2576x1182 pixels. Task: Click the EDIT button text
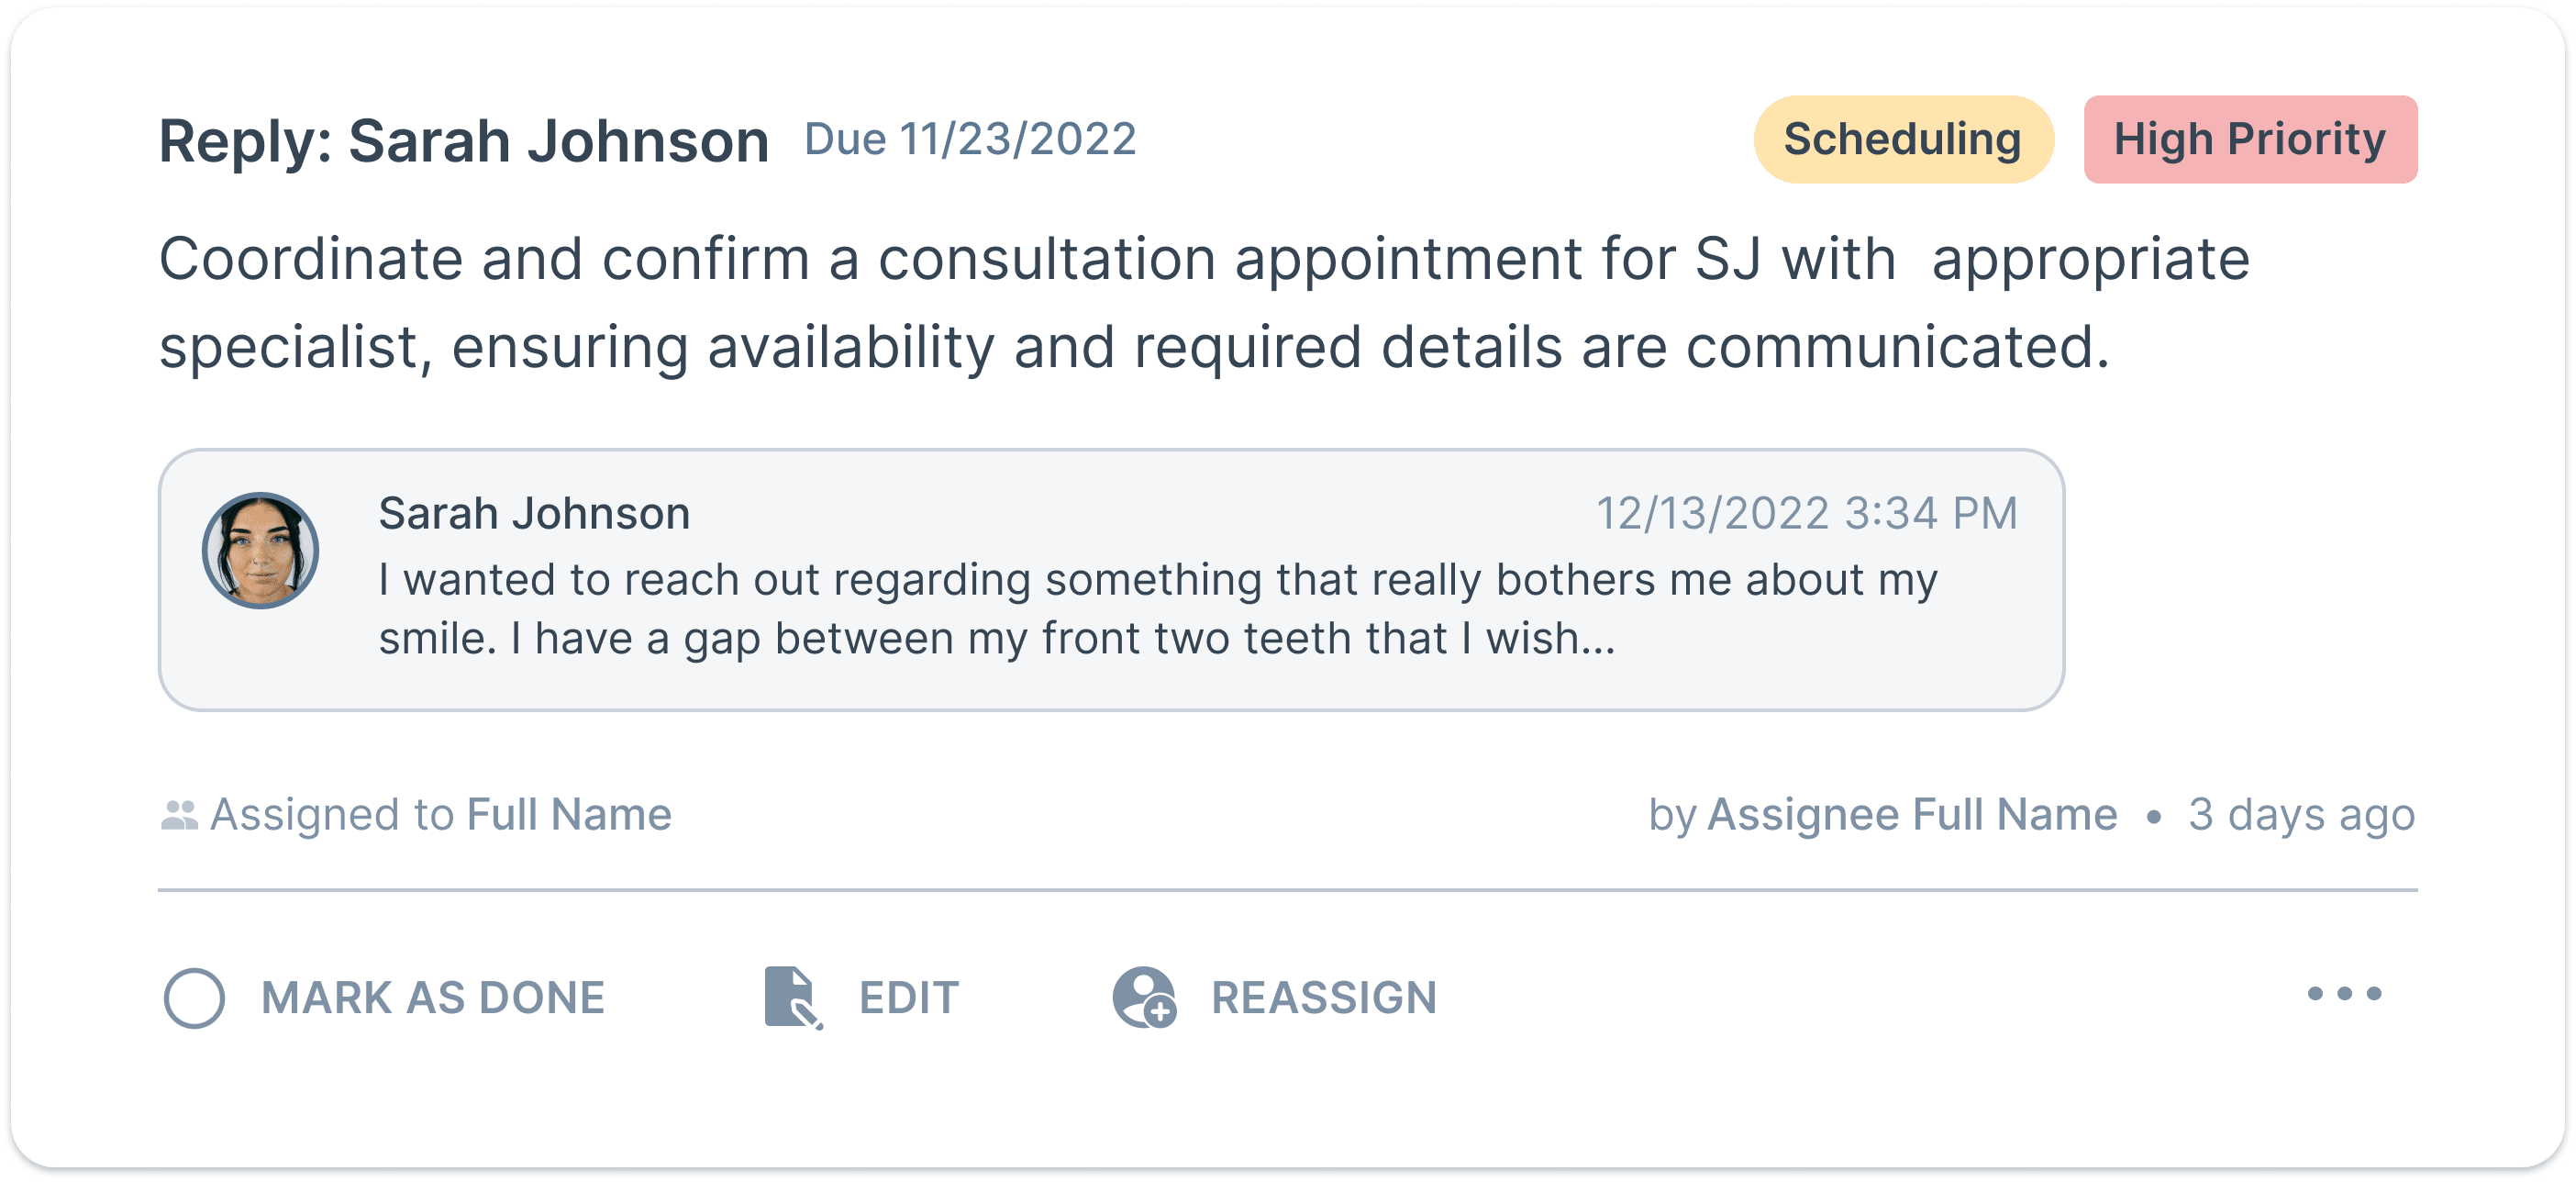(909, 997)
